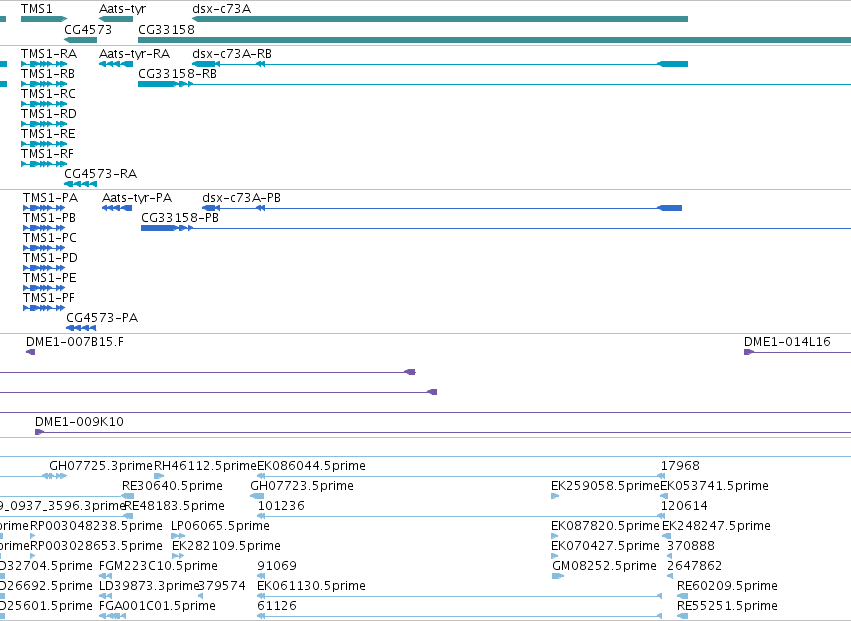Screen dimensions: 851x621
Task: Click clone label DME1-014L16
Action: [787, 342]
